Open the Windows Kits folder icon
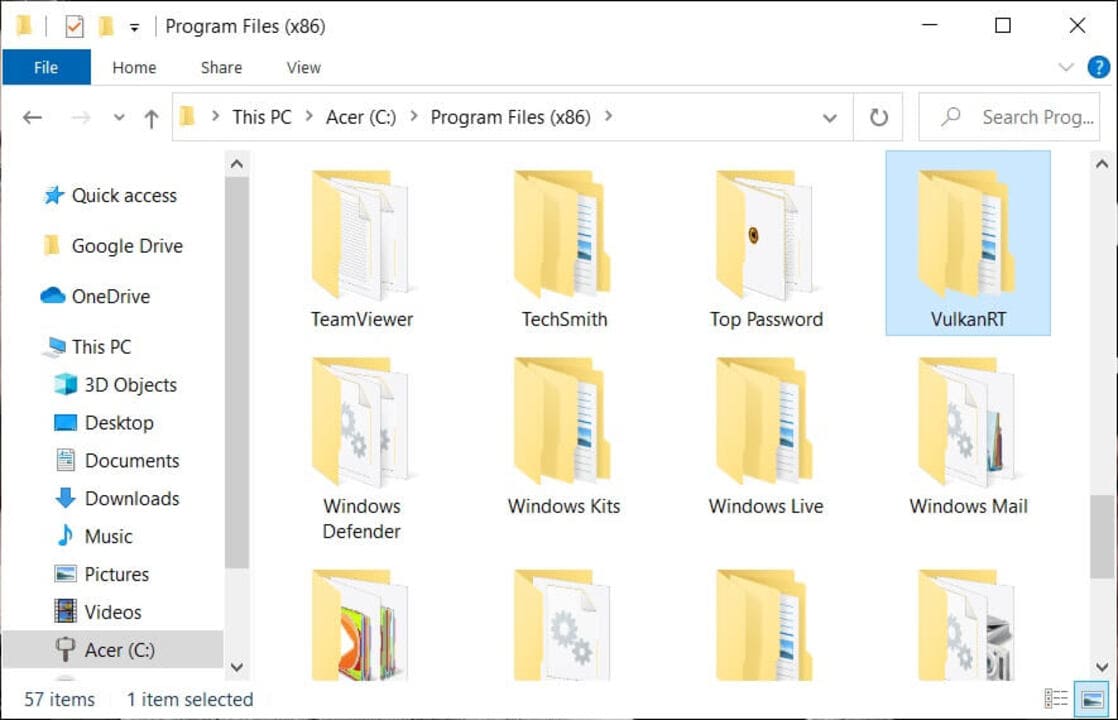 pos(563,421)
